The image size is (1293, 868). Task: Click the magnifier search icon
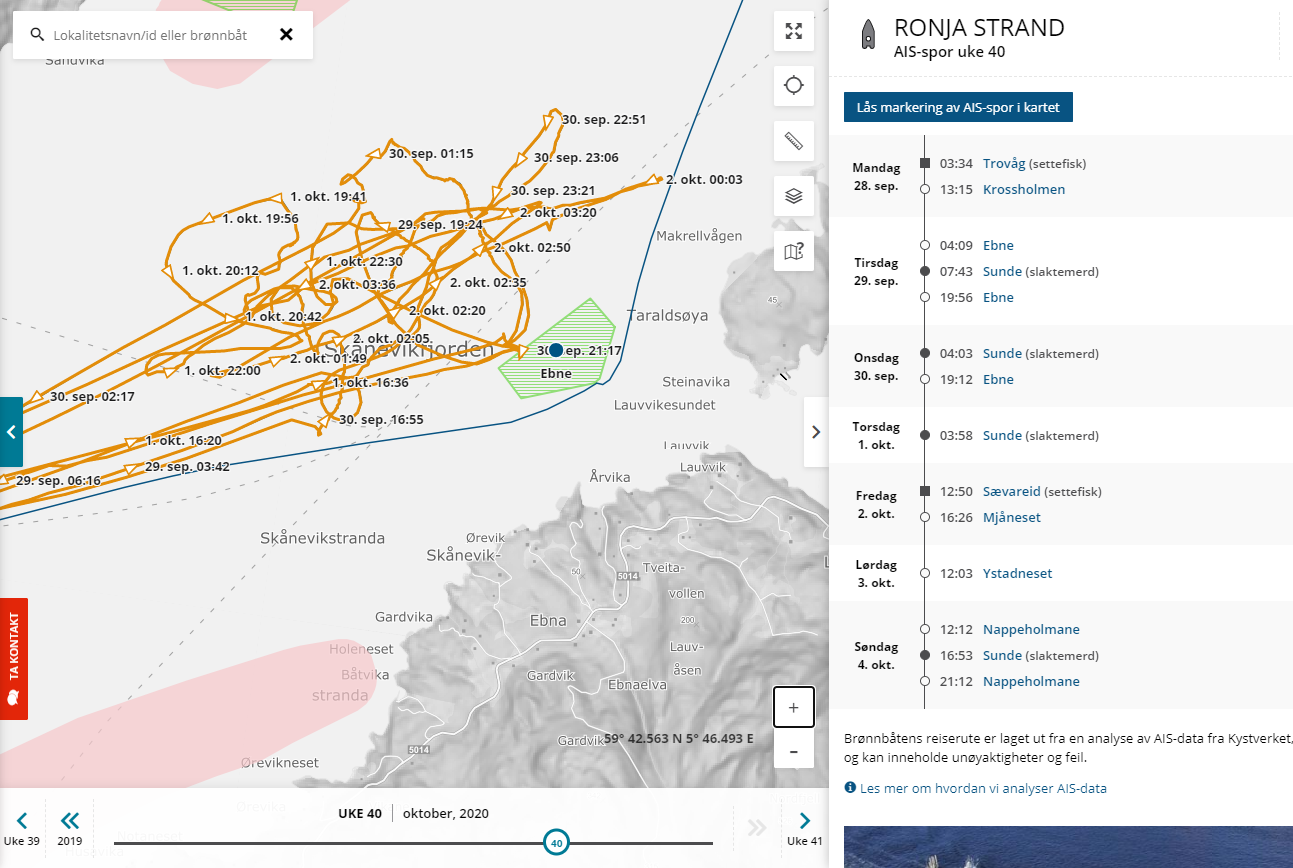[37, 35]
